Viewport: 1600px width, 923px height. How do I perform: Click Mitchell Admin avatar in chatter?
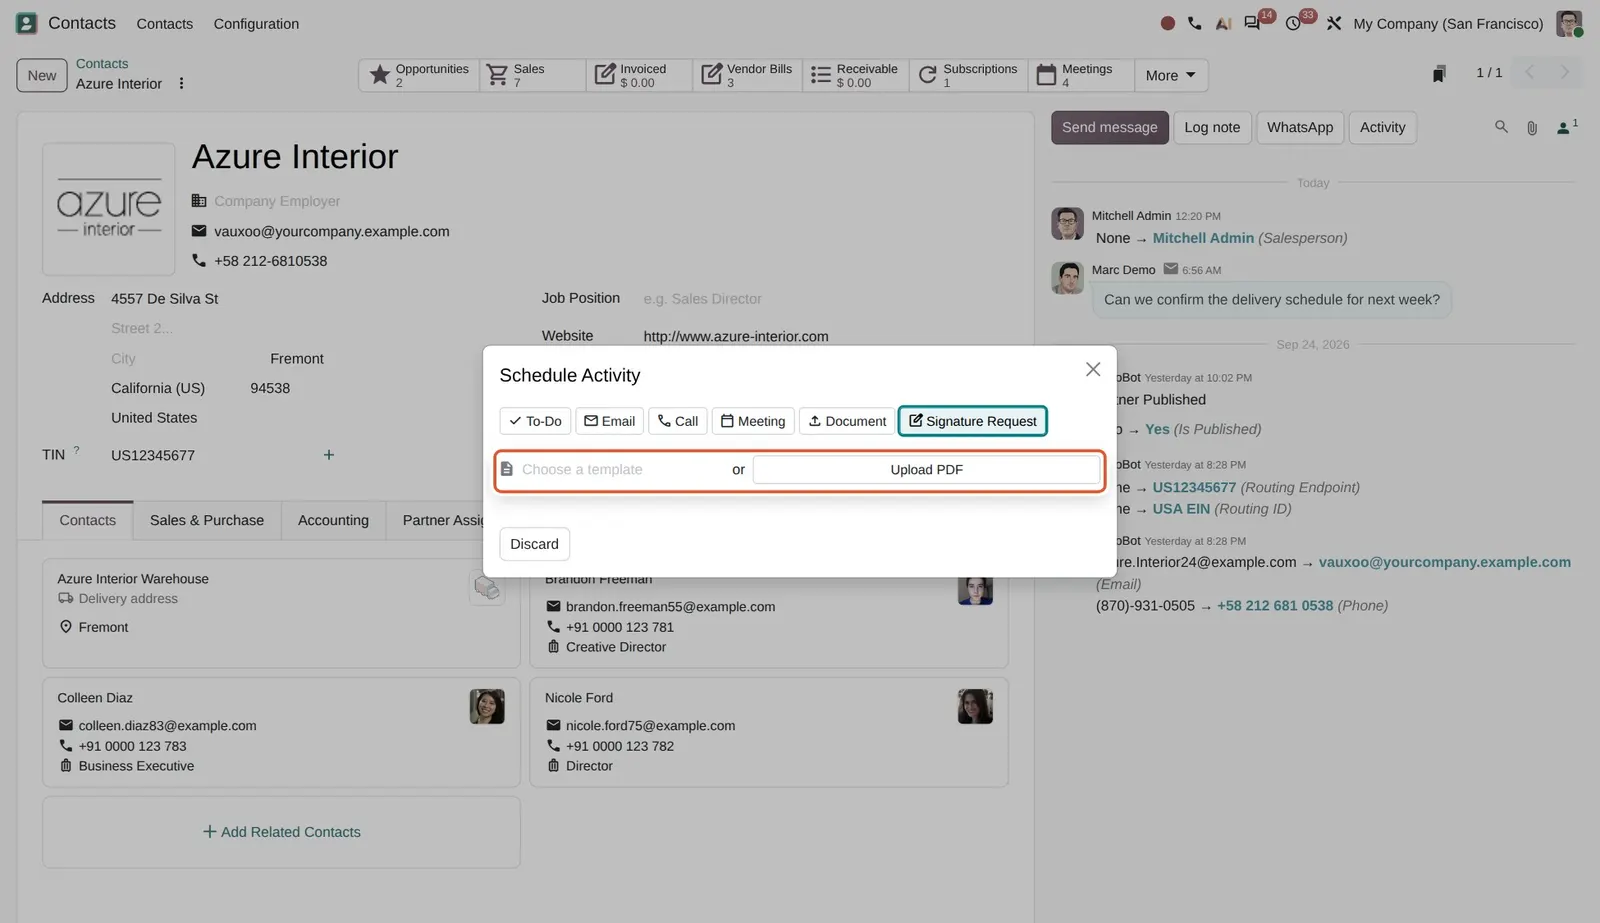[x=1067, y=224]
